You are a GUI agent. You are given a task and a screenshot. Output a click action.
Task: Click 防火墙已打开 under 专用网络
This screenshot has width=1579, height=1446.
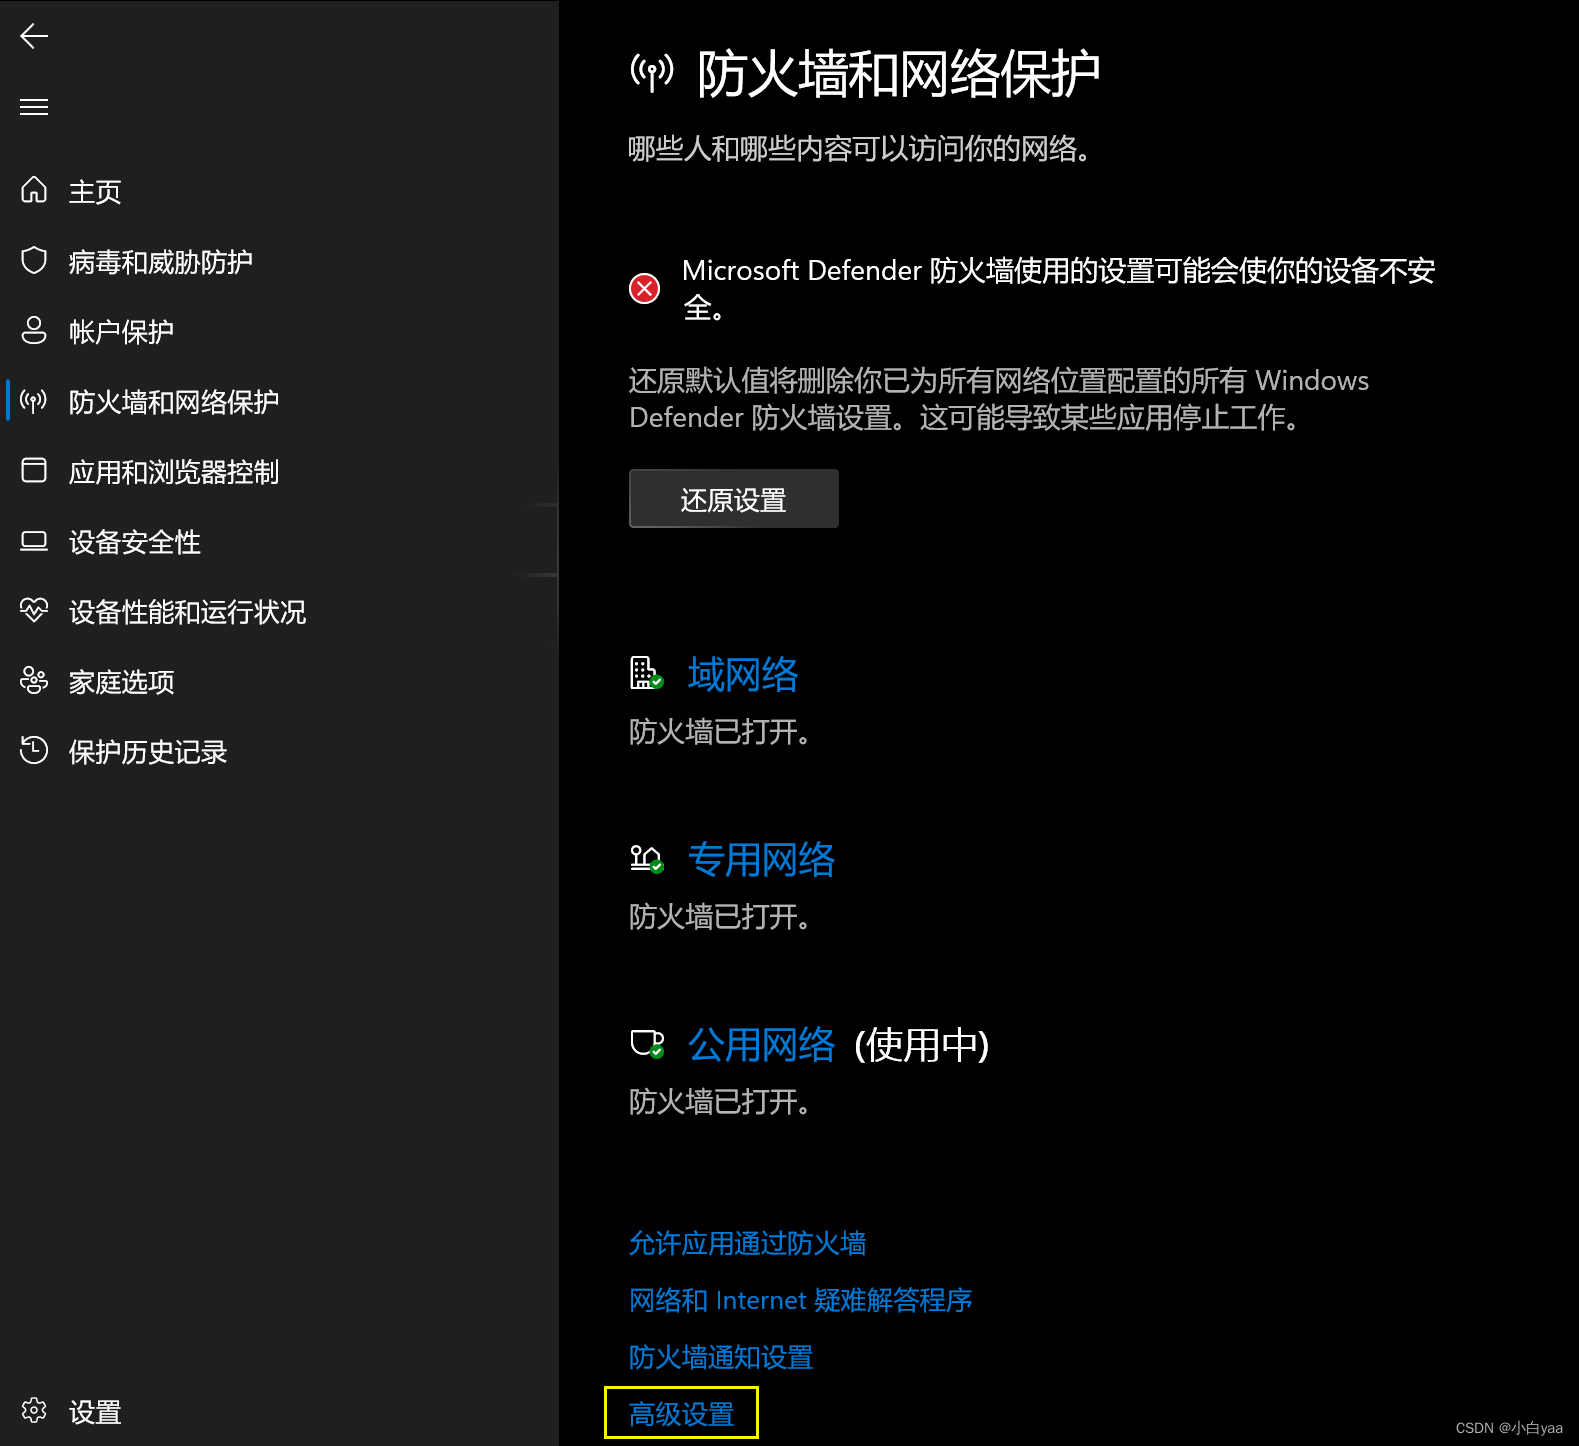(719, 917)
